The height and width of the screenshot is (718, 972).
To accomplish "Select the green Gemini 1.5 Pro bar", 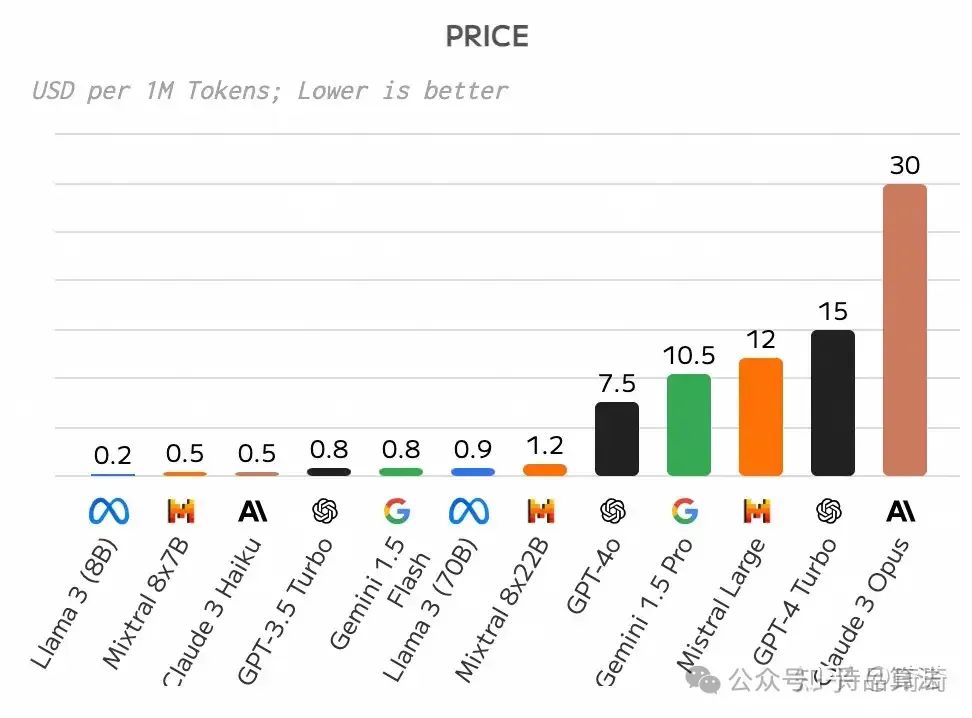I will [x=688, y=425].
